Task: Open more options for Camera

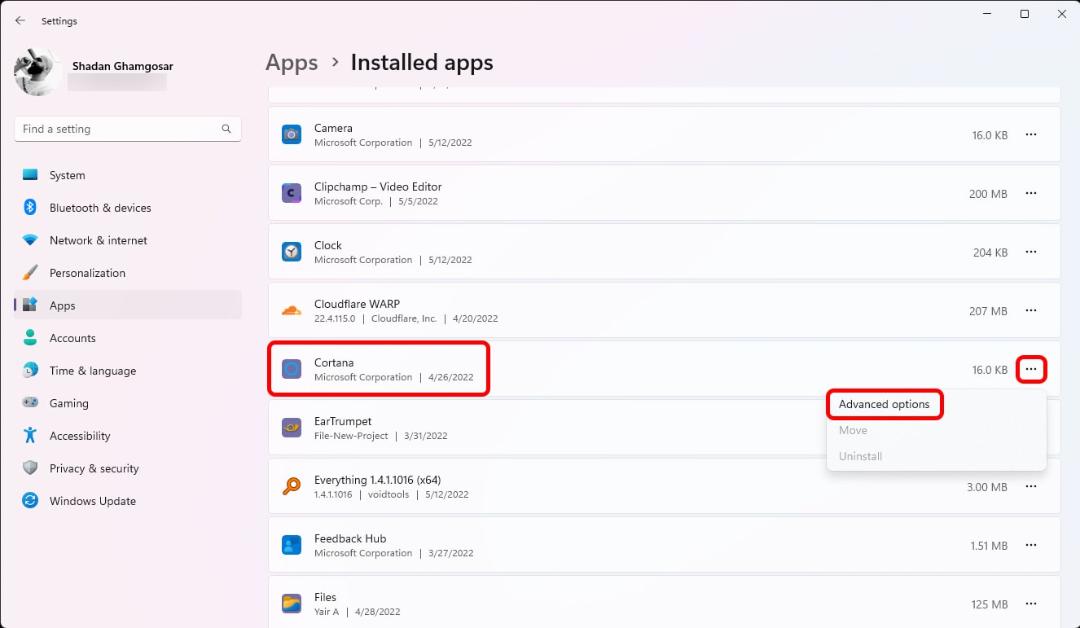Action: [1030, 134]
